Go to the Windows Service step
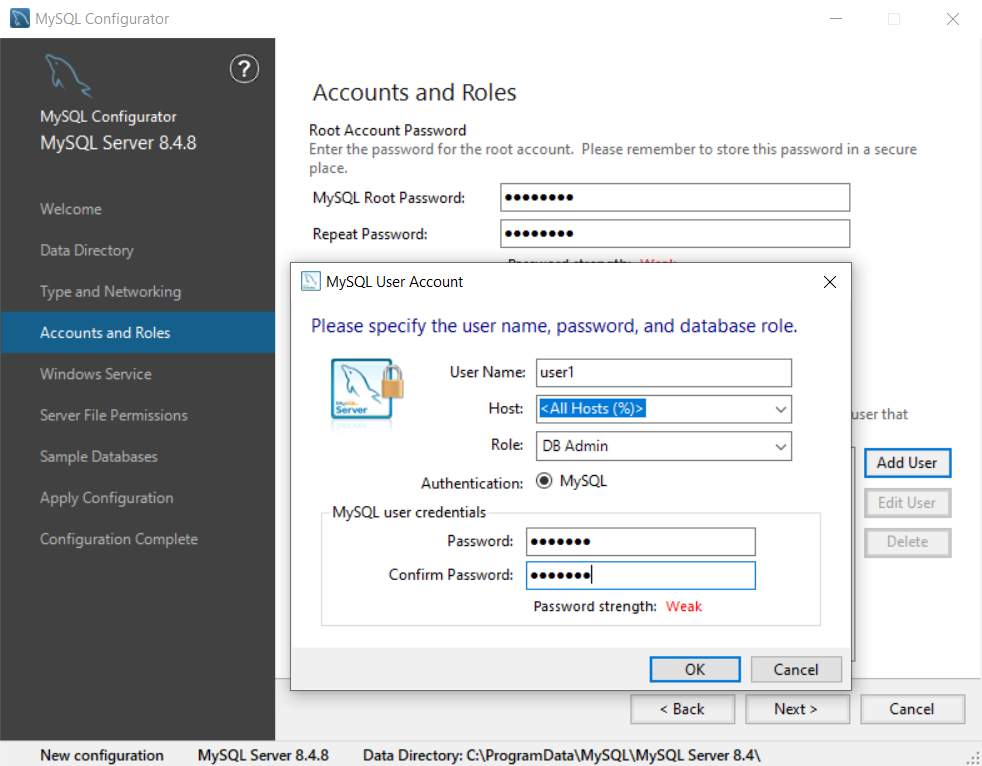Screen dimensions: 982x766 (96, 374)
